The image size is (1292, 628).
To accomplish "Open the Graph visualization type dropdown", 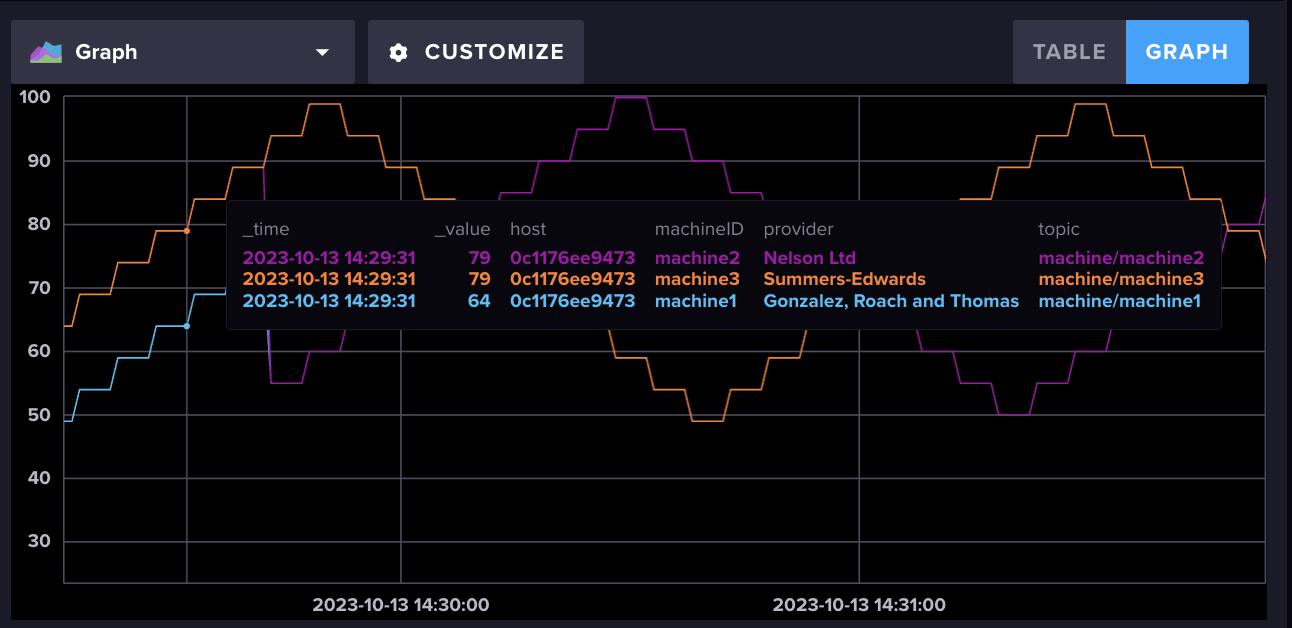I will 183,52.
